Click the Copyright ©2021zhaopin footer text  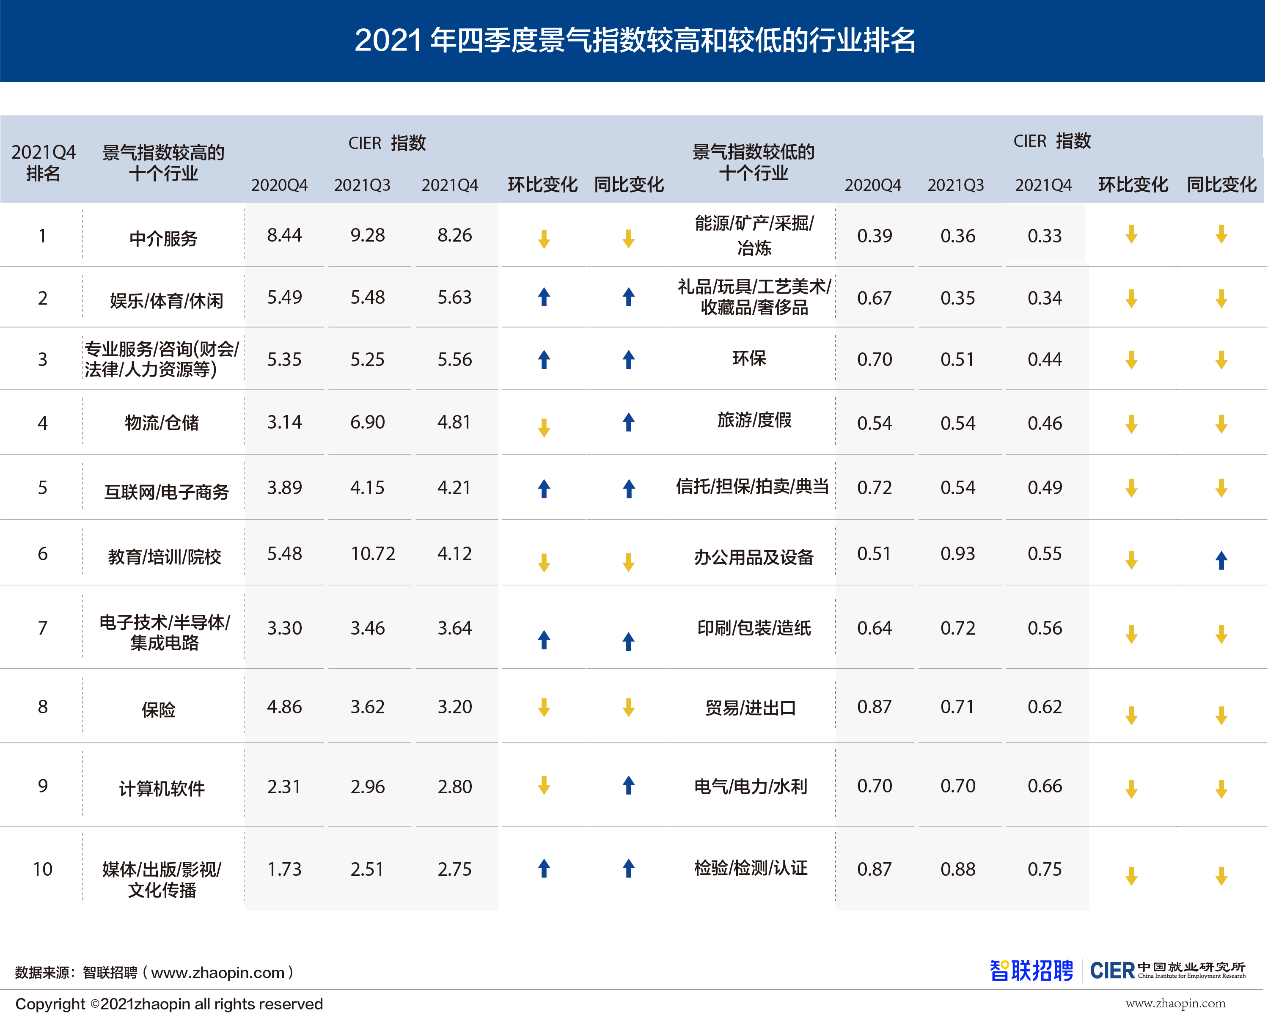(169, 1004)
